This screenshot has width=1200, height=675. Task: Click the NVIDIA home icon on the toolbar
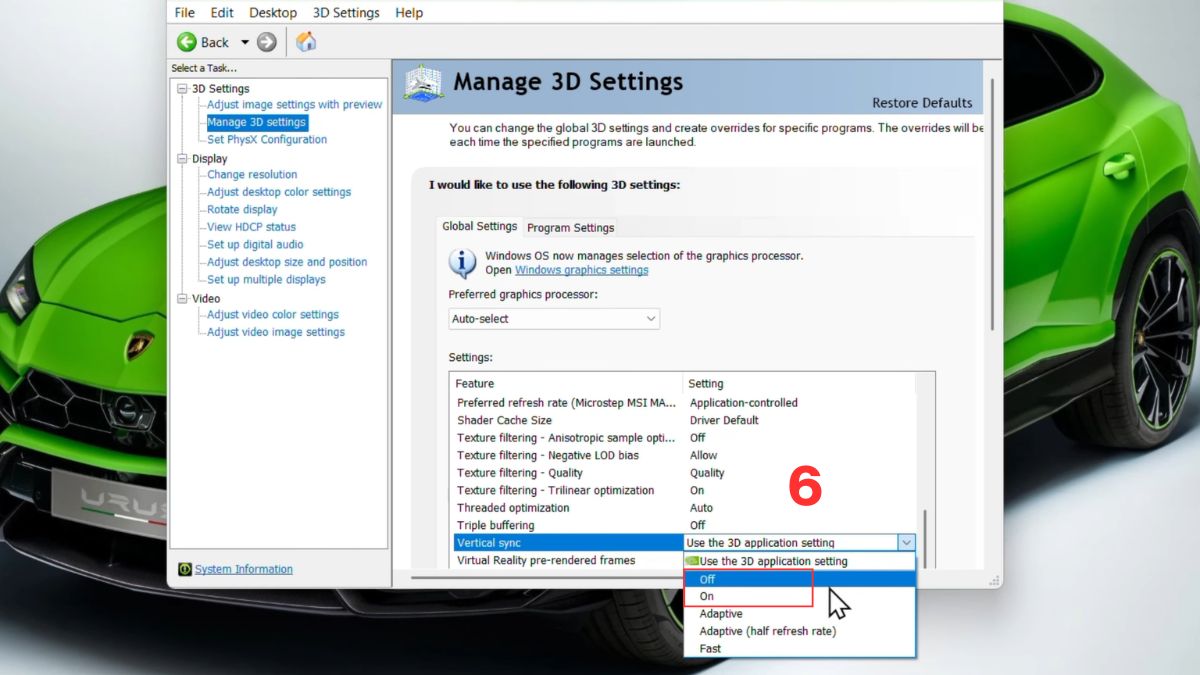point(306,42)
